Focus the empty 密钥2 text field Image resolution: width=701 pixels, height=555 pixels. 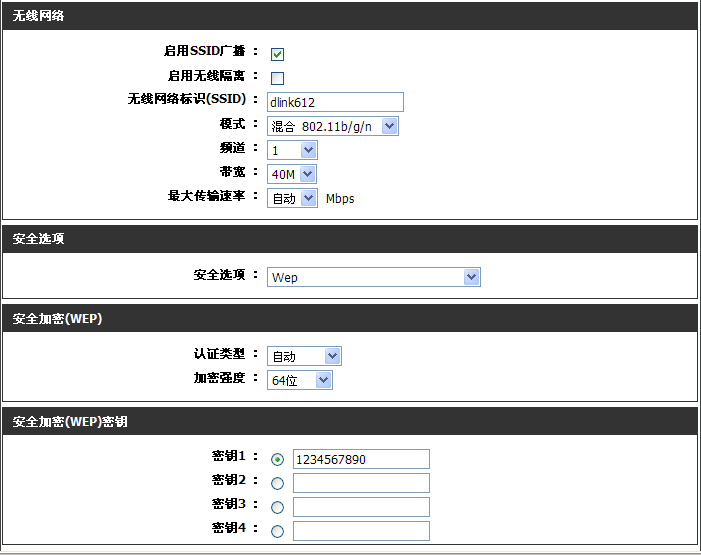click(x=360, y=483)
